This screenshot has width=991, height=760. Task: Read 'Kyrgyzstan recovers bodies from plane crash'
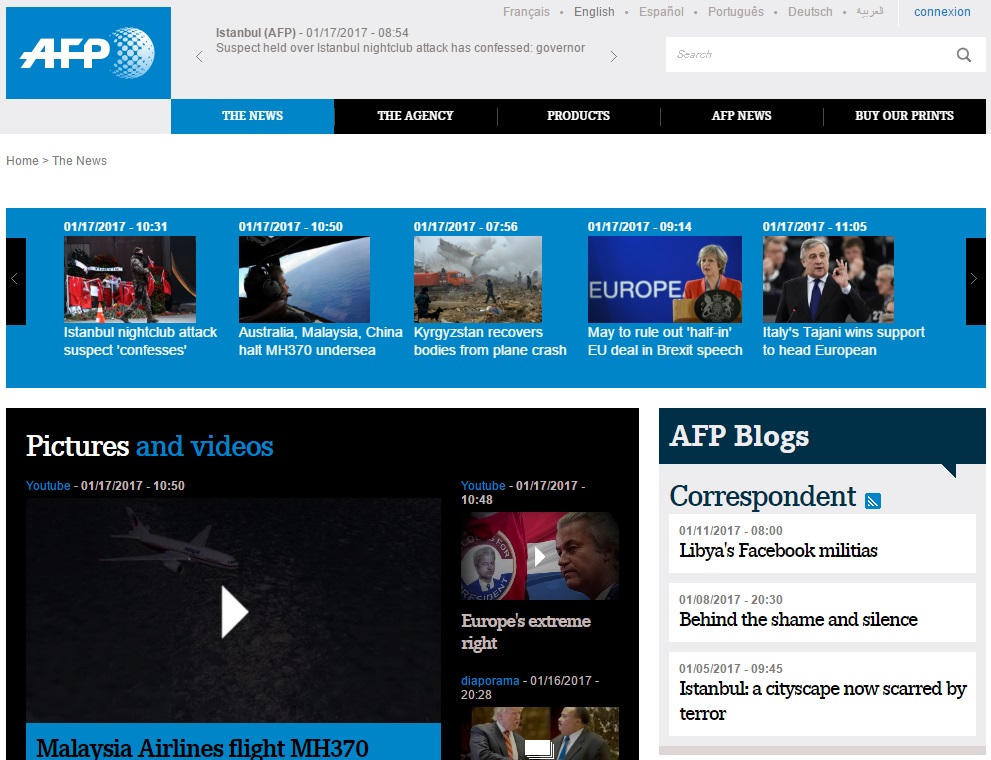(x=490, y=341)
